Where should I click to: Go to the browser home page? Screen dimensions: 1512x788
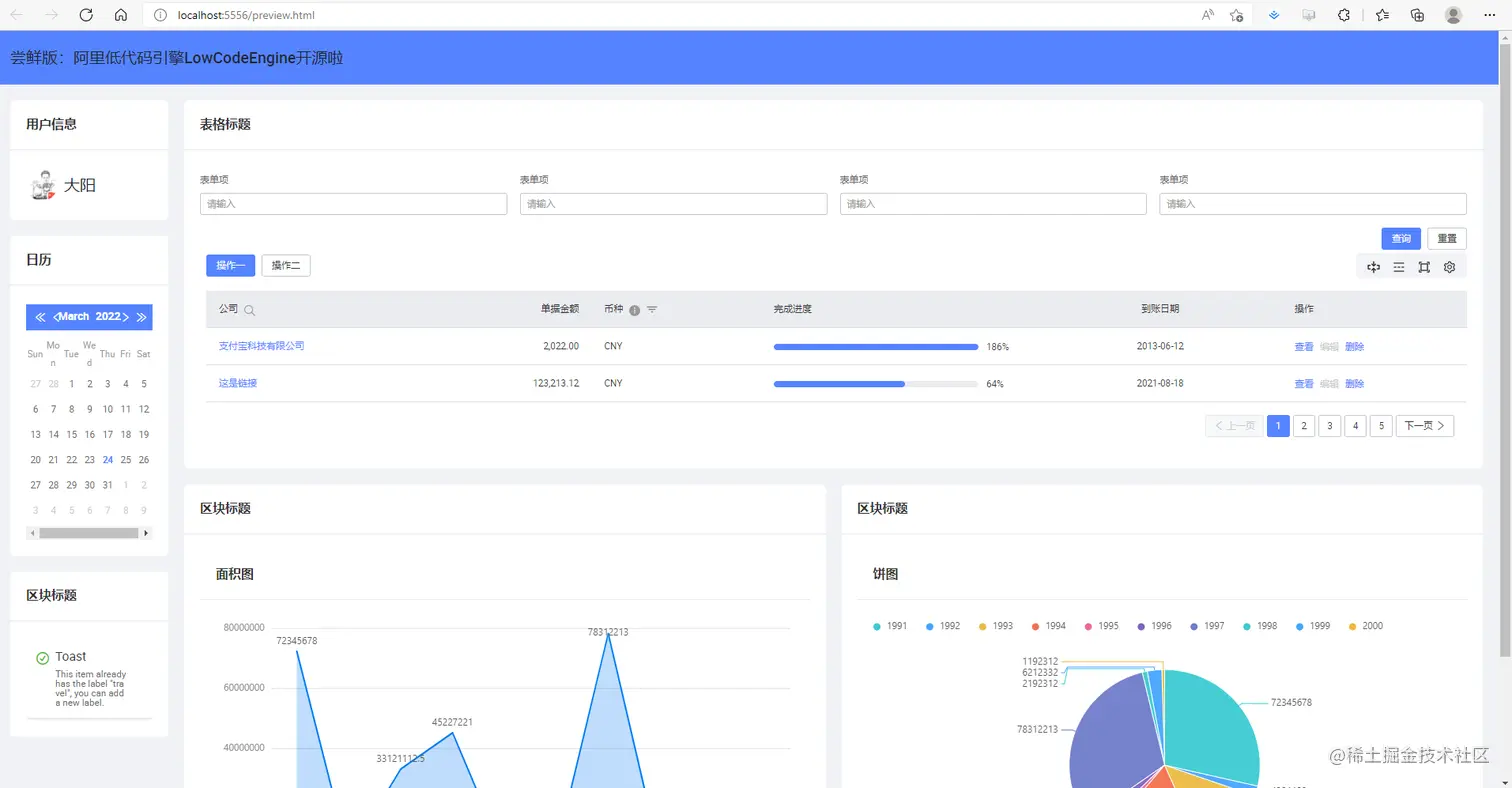[x=121, y=15]
